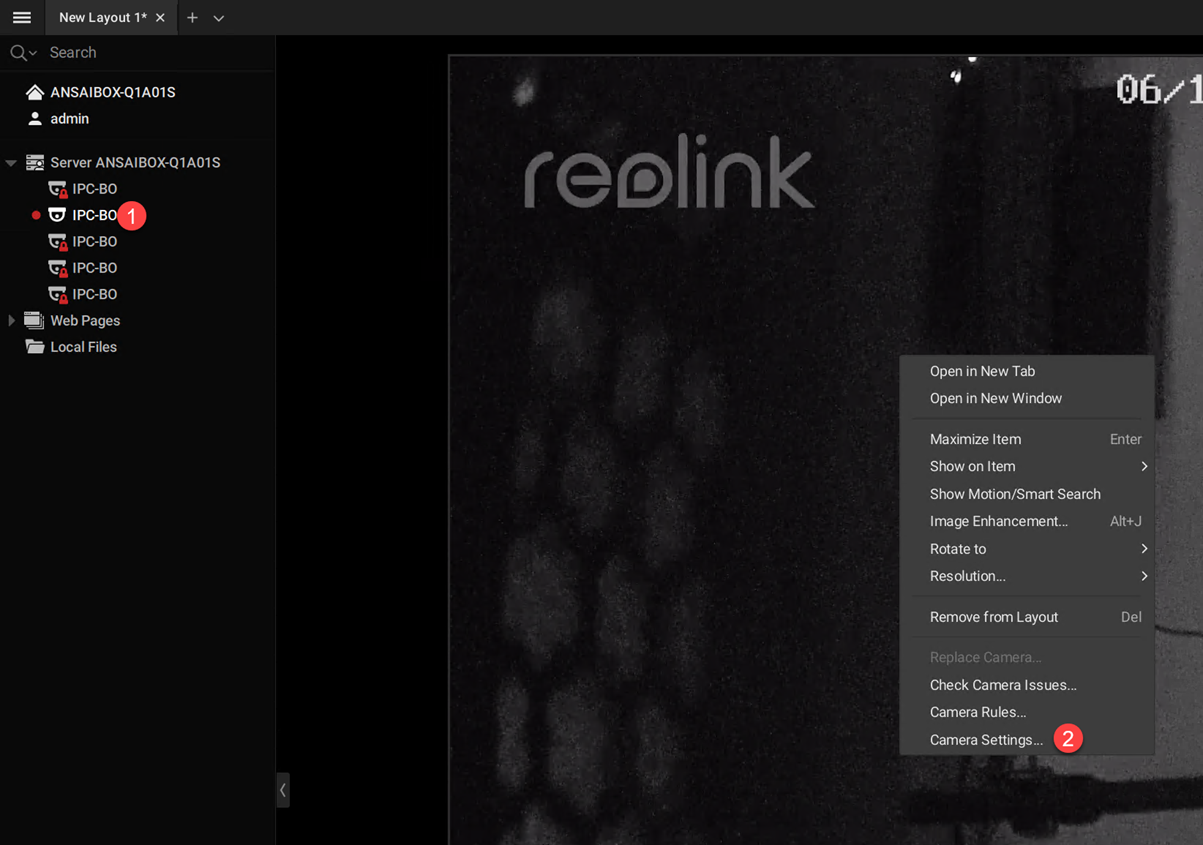The image size is (1203, 845).
Task: Click the Web Pages icon
Action: tap(34, 321)
